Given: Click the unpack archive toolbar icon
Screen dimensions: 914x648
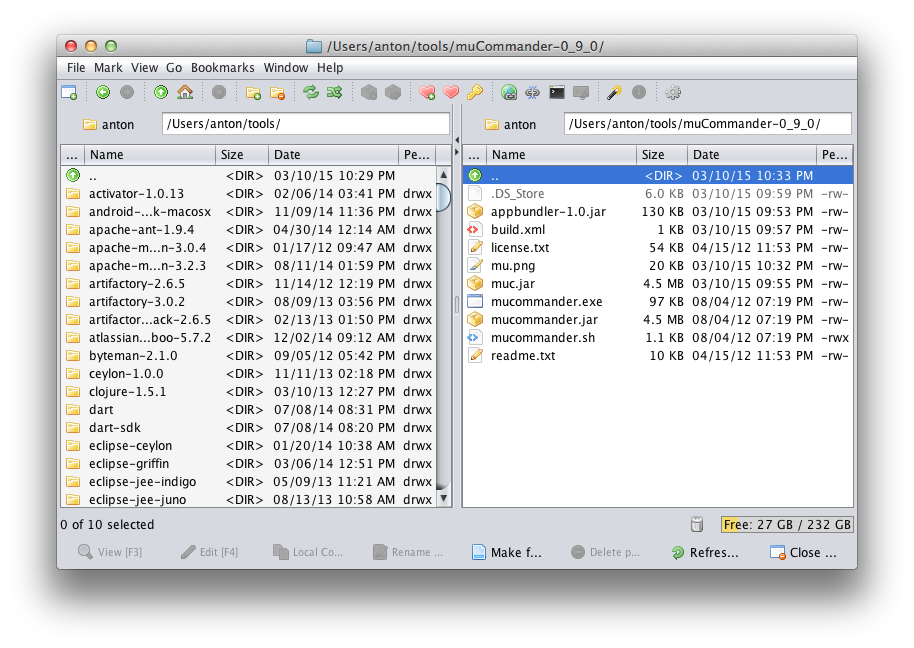Looking at the screenshot, I should tap(393, 92).
